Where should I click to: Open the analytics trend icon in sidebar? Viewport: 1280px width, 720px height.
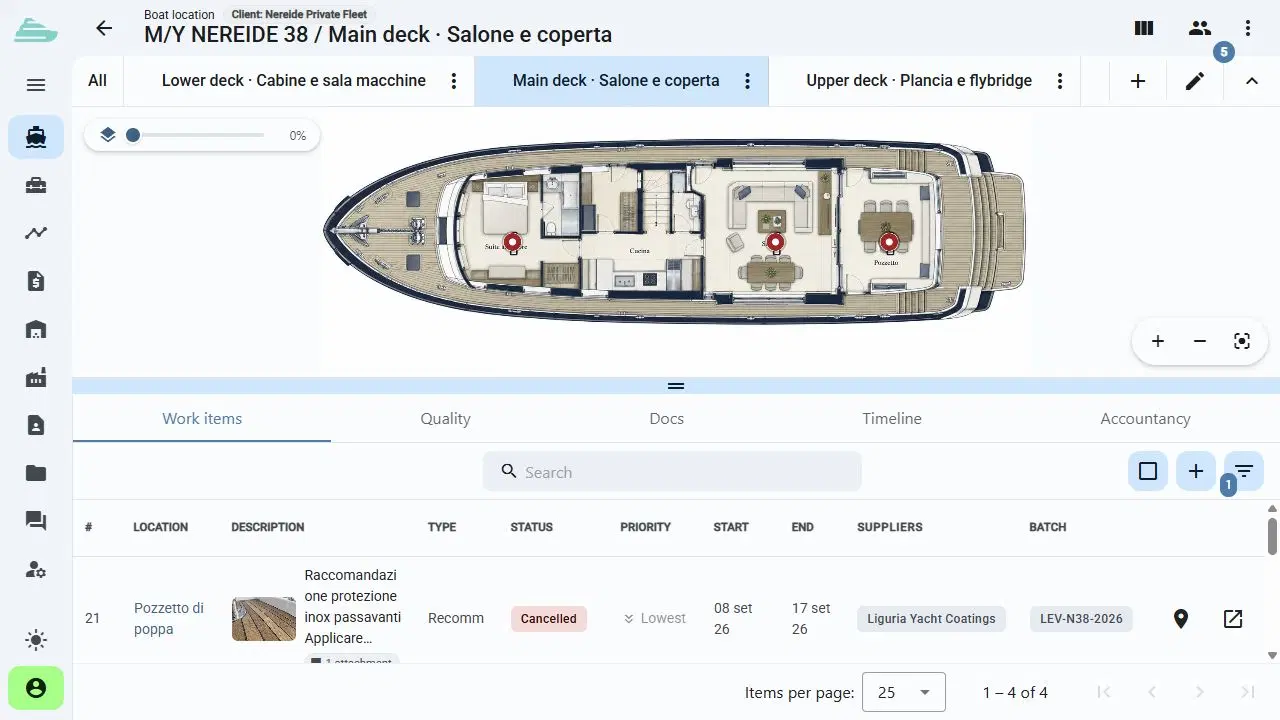[x=36, y=233]
